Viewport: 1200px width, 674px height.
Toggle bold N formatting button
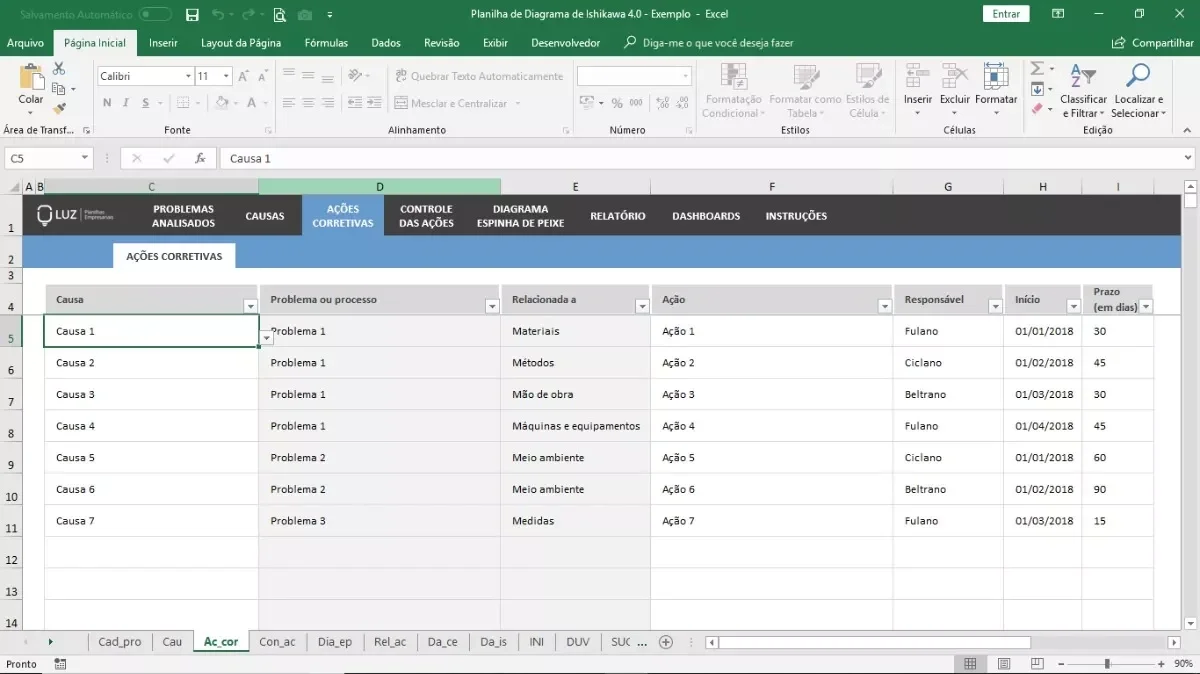pos(106,103)
